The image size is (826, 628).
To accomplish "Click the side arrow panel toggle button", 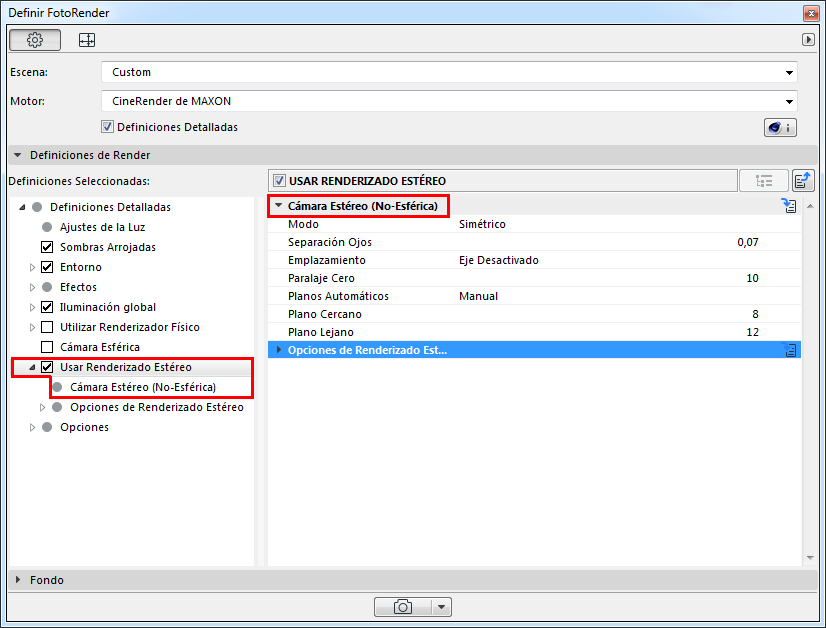I will [808, 40].
